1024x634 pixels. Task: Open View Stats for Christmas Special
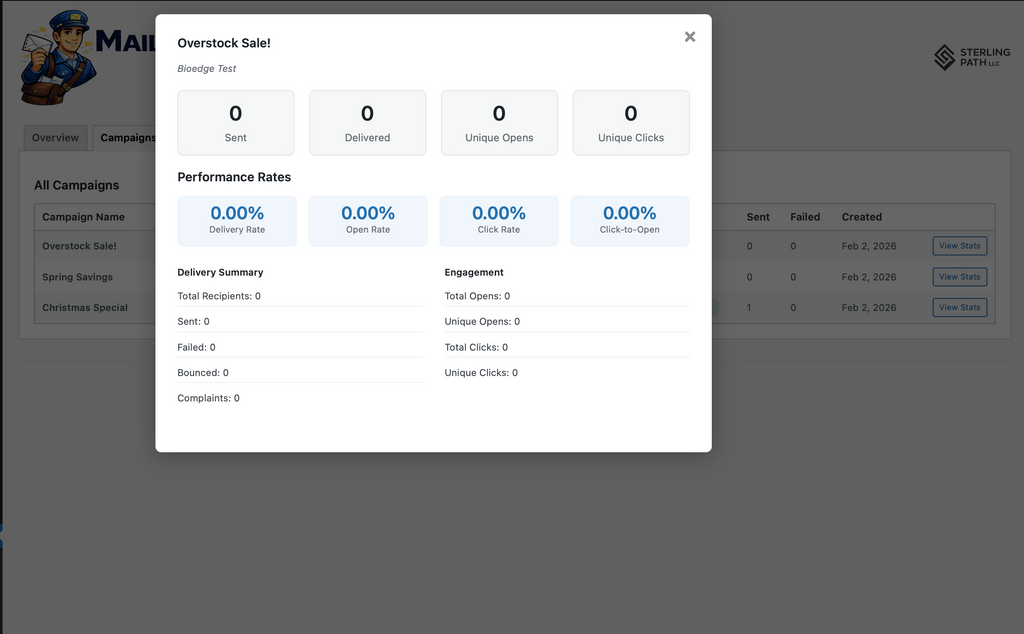pos(959,308)
